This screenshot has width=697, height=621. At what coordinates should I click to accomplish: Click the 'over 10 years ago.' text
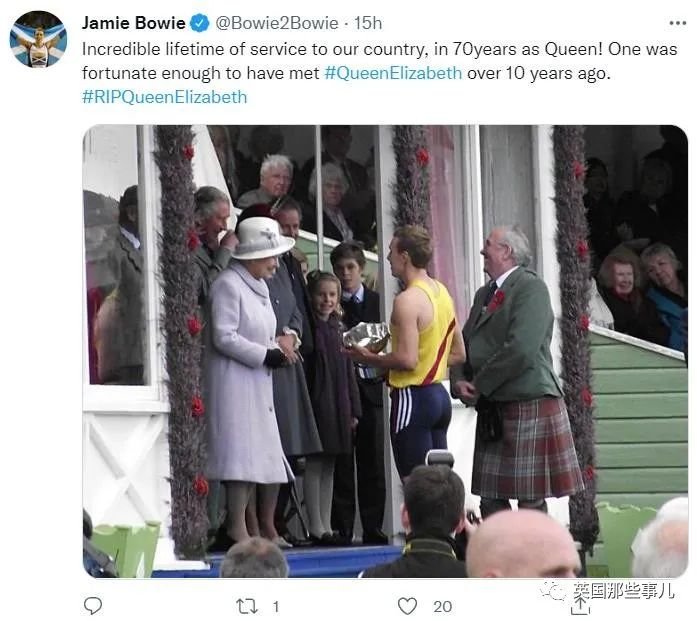pyautogui.click(x=538, y=73)
